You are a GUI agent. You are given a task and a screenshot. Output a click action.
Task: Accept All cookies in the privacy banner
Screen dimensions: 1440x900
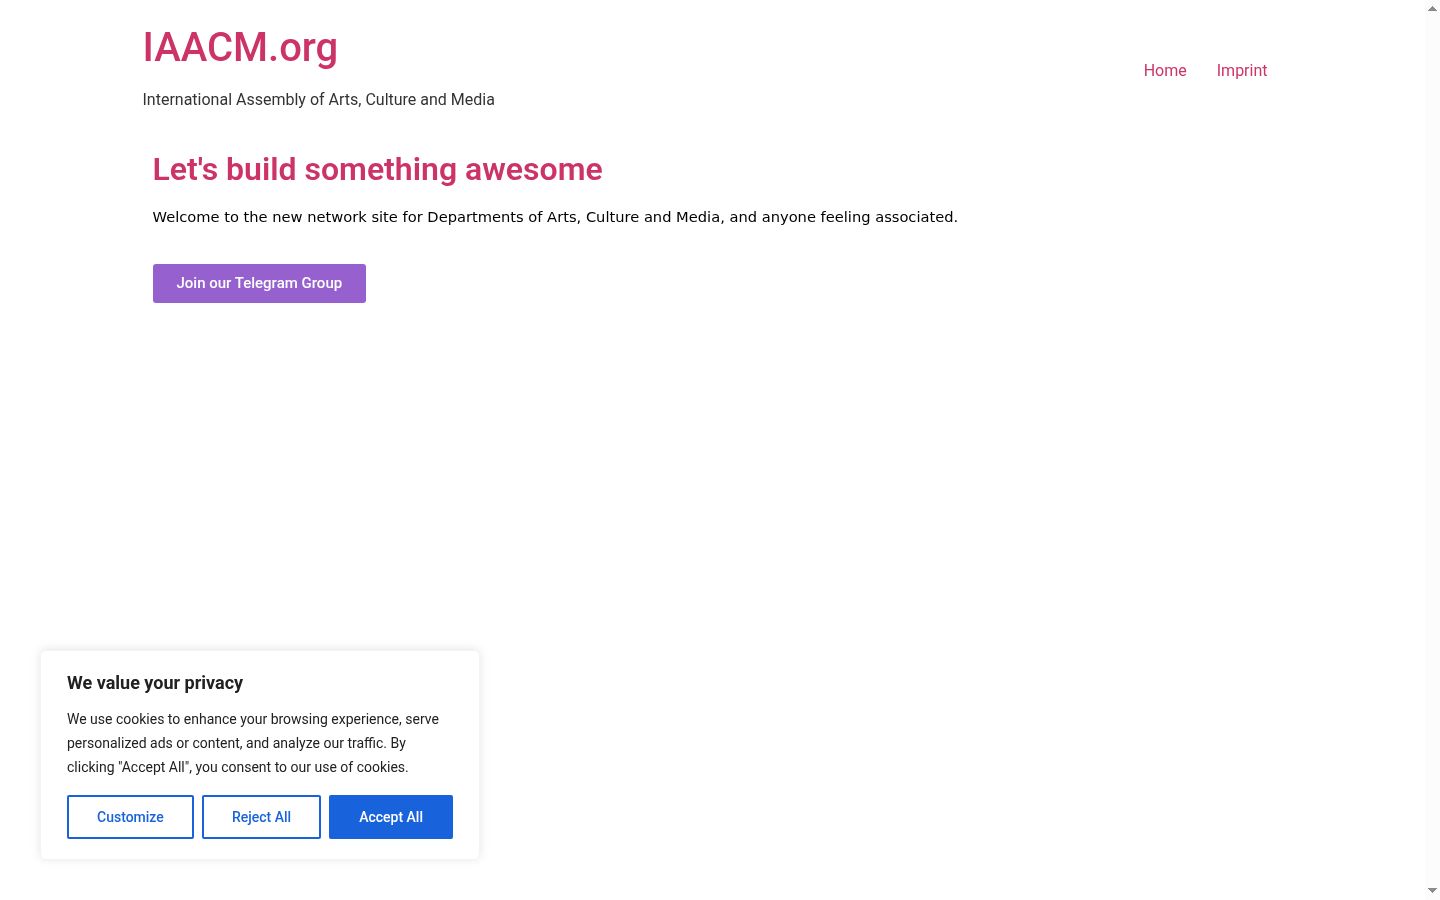point(391,817)
